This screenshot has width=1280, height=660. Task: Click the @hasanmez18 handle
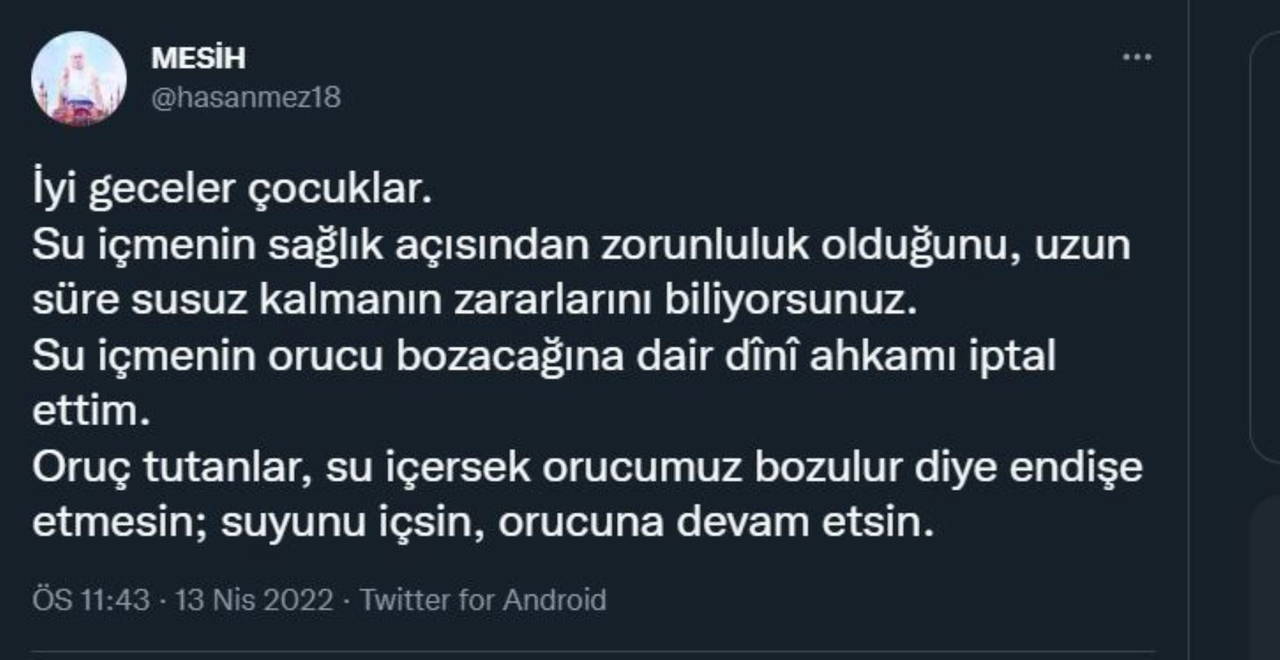click(x=246, y=97)
